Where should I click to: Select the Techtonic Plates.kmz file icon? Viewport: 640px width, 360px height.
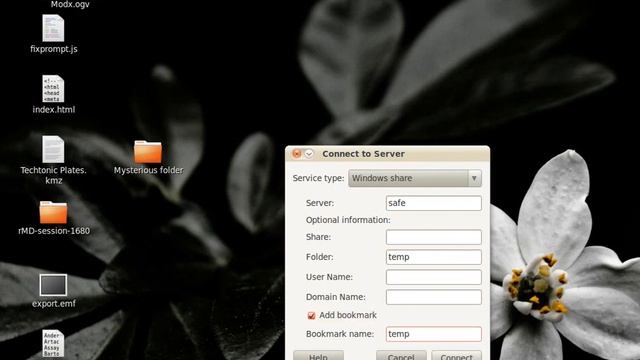[x=53, y=149]
